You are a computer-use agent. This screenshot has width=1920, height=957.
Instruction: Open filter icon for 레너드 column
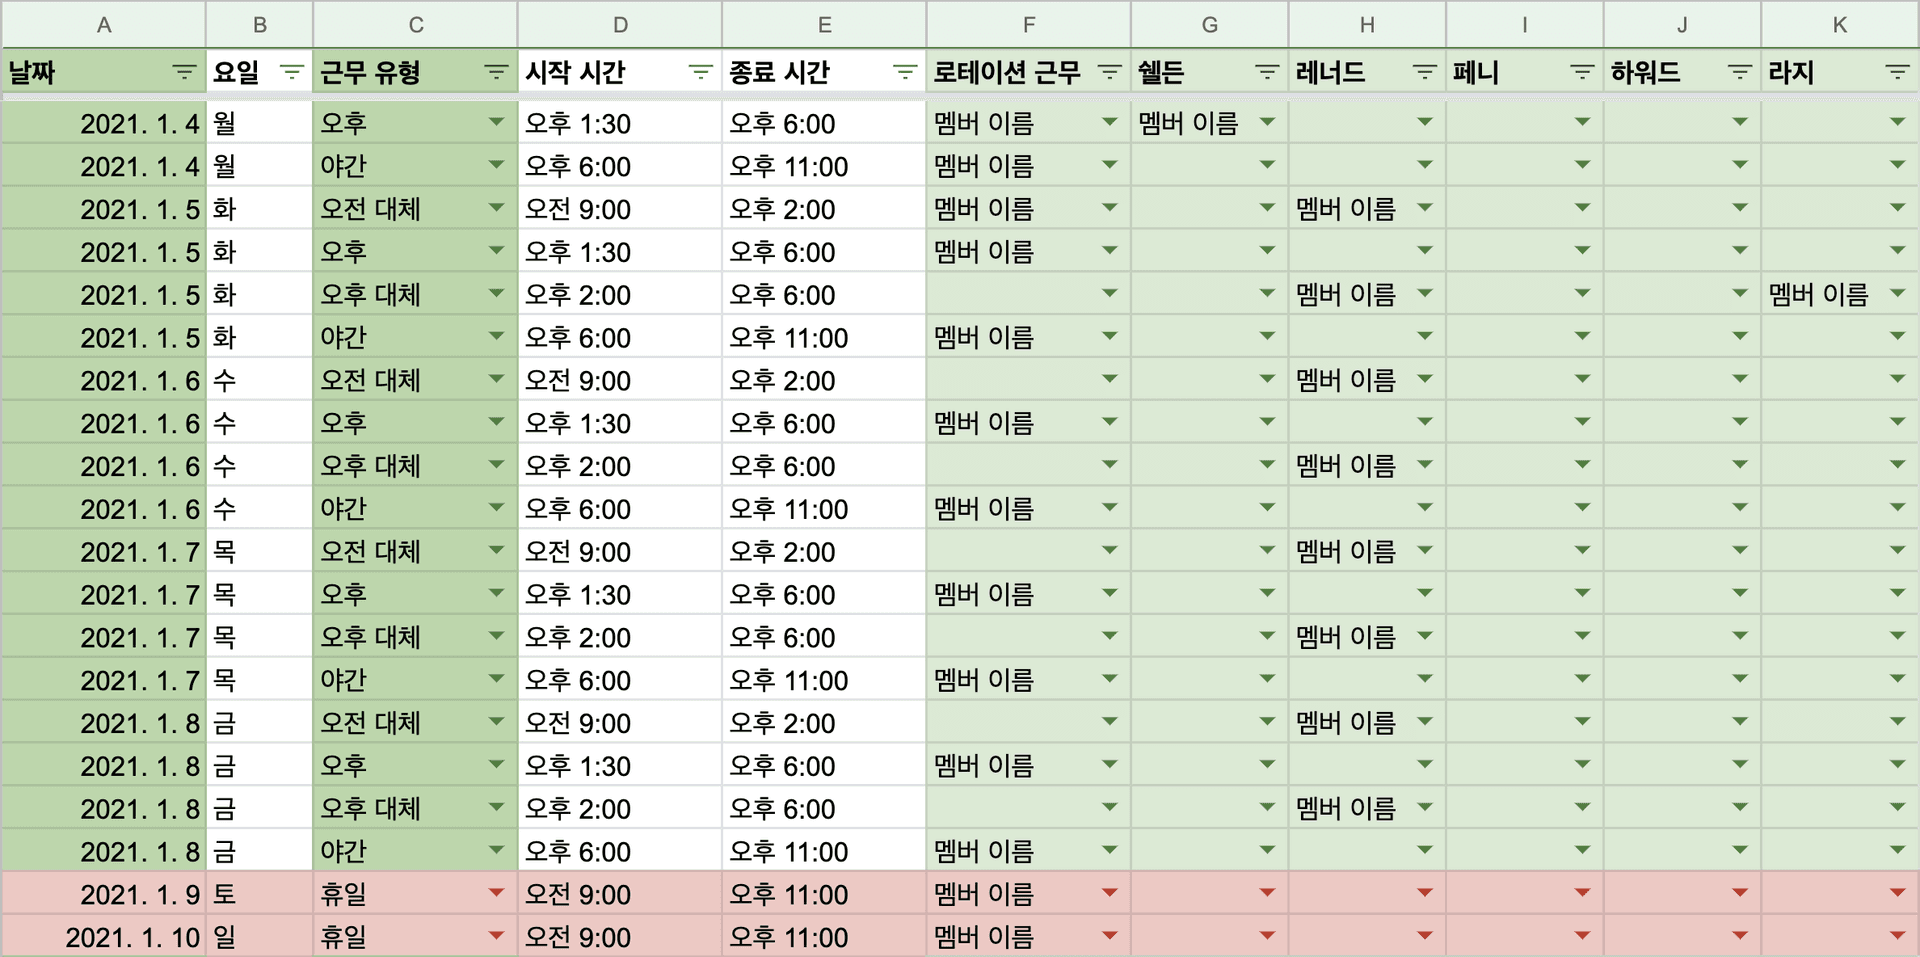coord(1424,72)
